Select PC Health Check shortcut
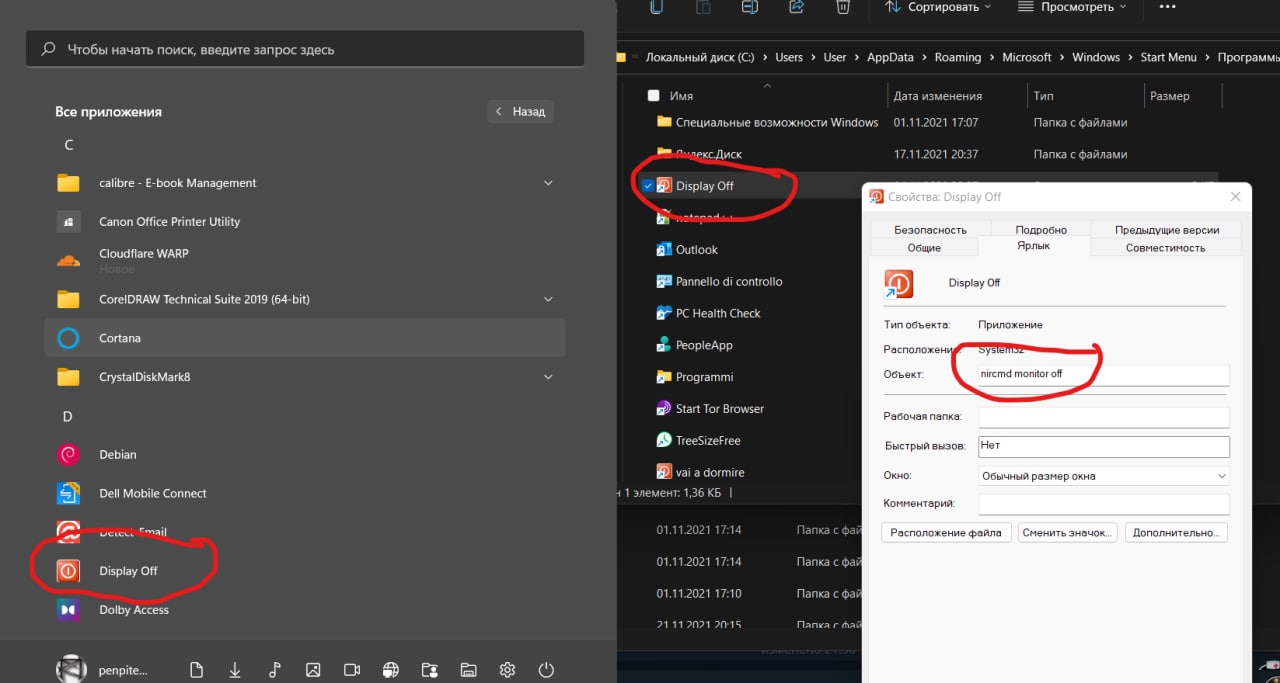1280x683 pixels. [718, 313]
